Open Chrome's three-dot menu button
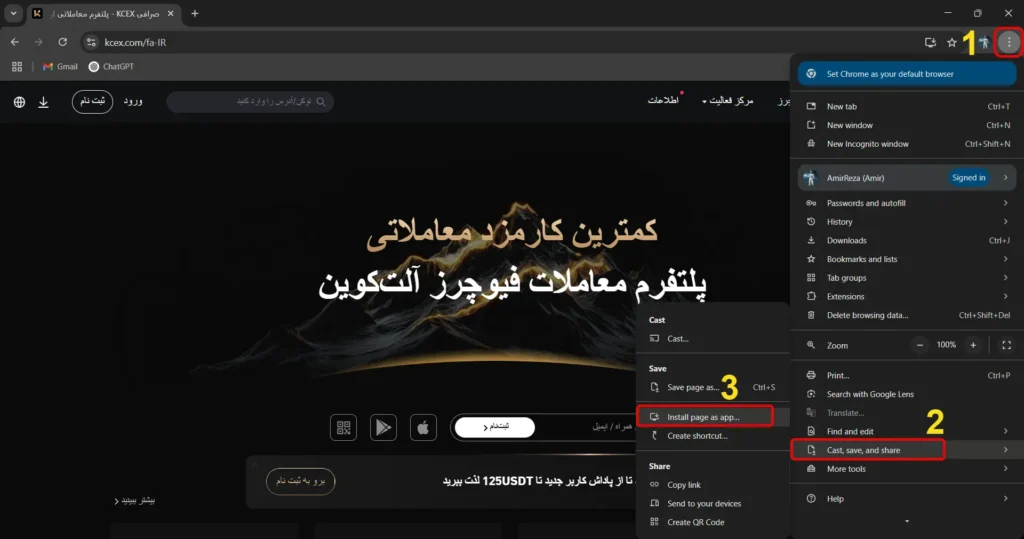The width and height of the screenshot is (1024, 539). click(1009, 42)
